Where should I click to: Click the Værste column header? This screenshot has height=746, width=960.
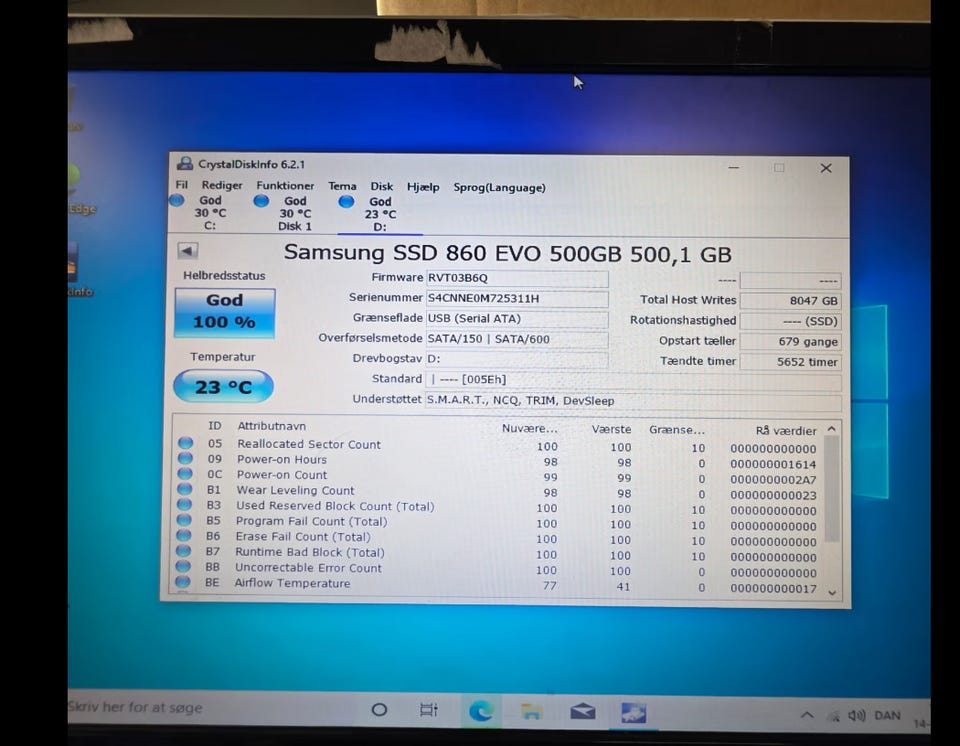click(x=611, y=429)
